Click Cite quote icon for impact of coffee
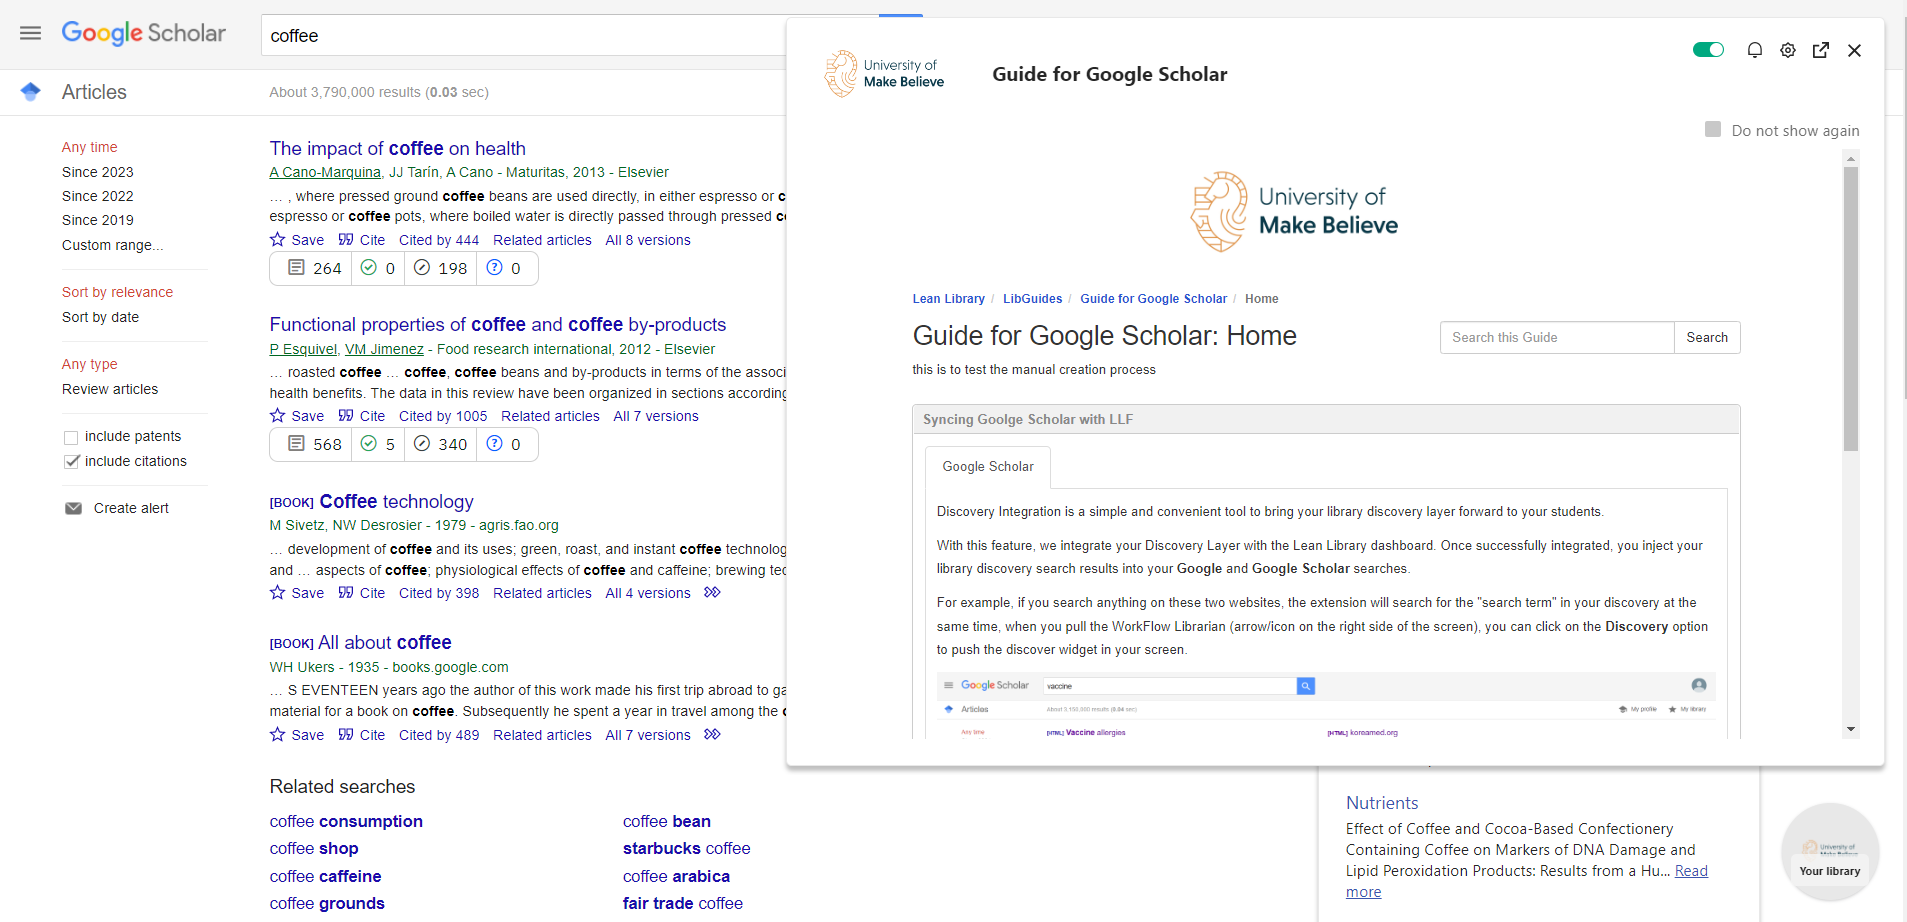Viewport: 1907px width, 922px height. pos(346,239)
